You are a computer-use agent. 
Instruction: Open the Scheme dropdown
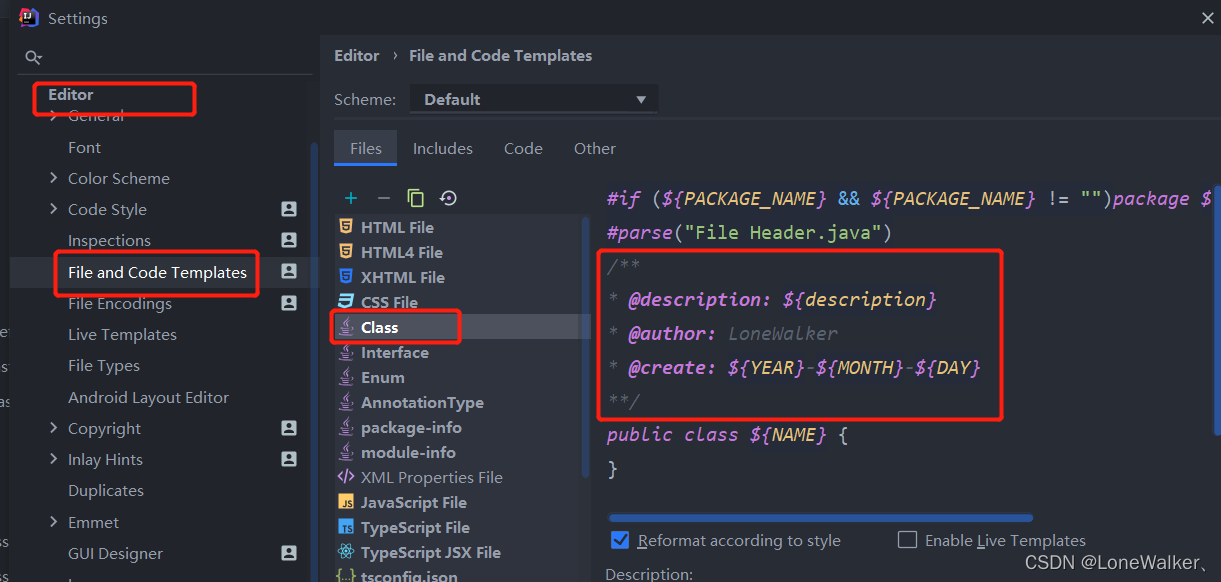(533, 99)
